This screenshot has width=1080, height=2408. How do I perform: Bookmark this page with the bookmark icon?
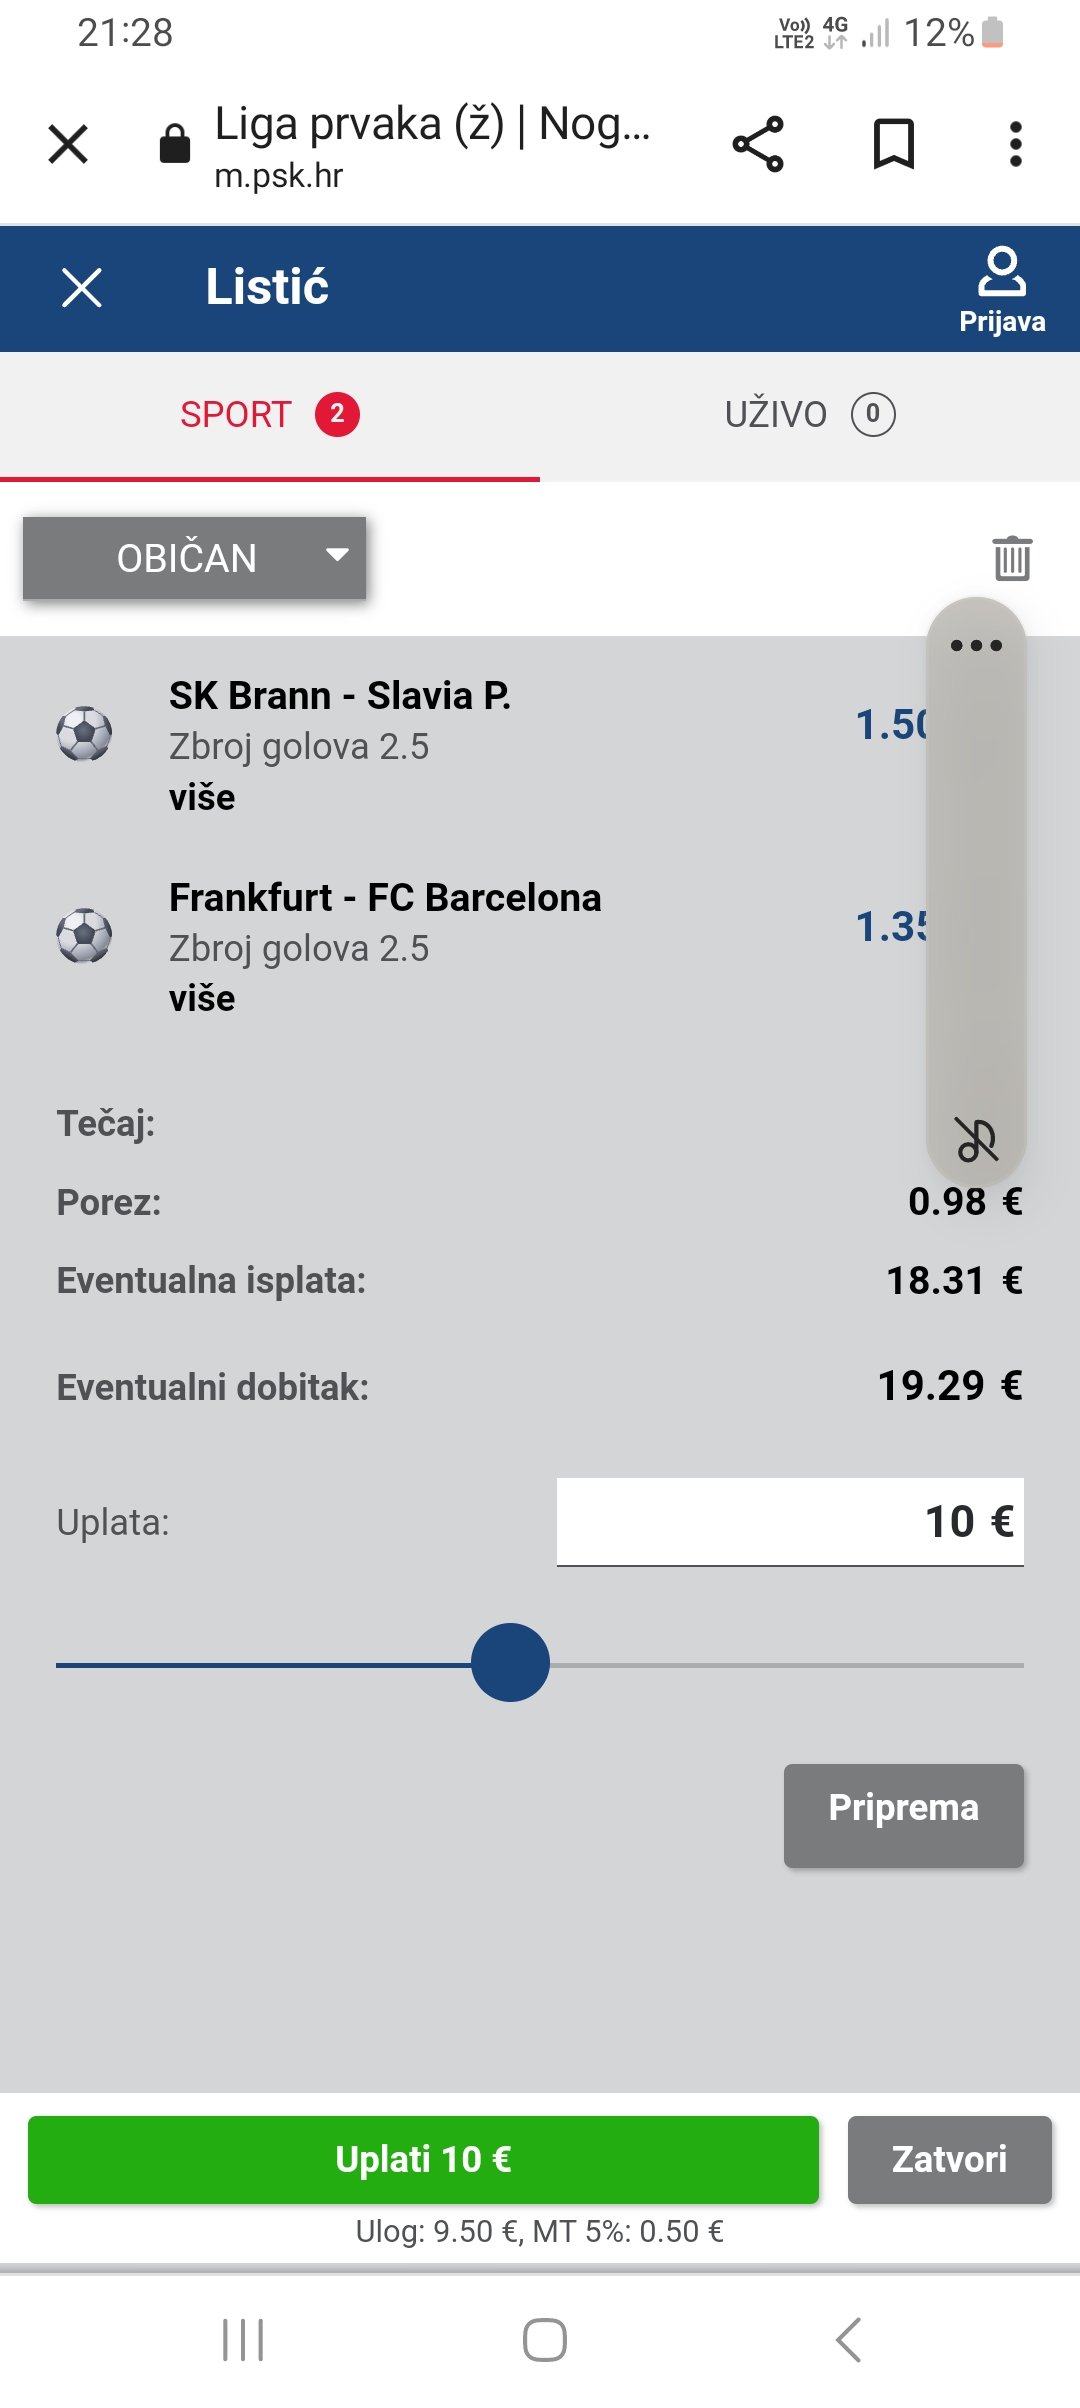pyautogui.click(x=893, y=144)
